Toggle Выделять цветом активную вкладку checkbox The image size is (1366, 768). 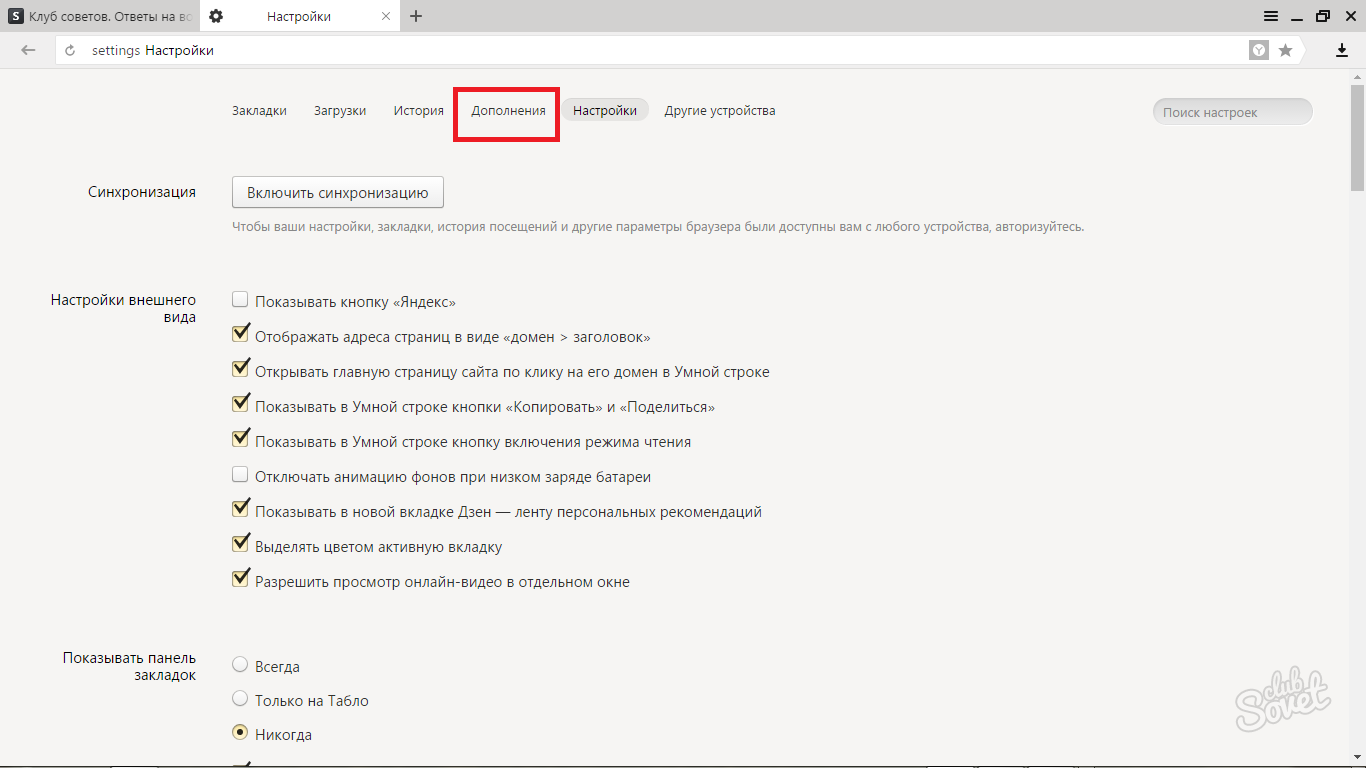tap(240, 544)
